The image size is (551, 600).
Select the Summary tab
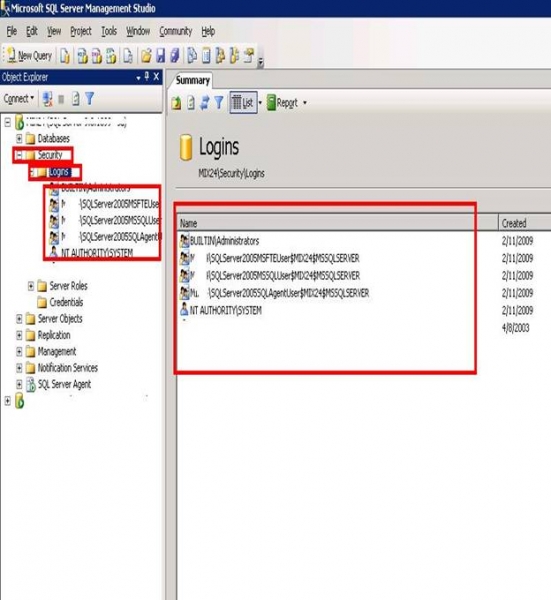(x=192, y=80)
